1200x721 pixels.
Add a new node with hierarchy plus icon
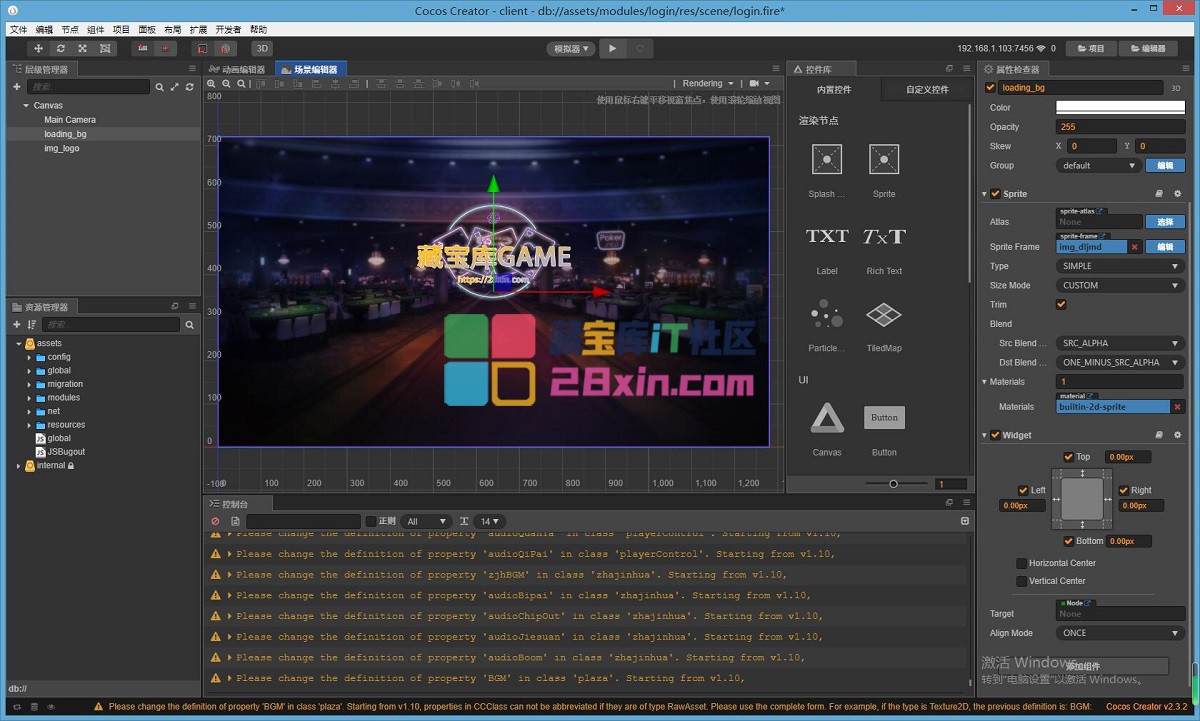(x=17, y=87)
